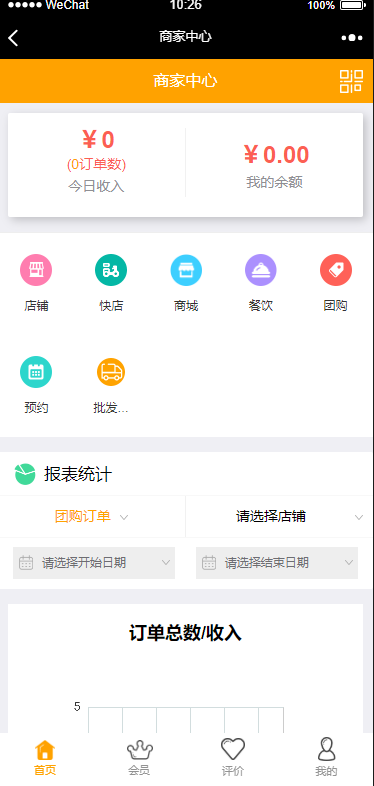Open the 请选择开始日期 start date picker
The height and width of the screenshot is (786, 374).
click(x=94, y=563)
